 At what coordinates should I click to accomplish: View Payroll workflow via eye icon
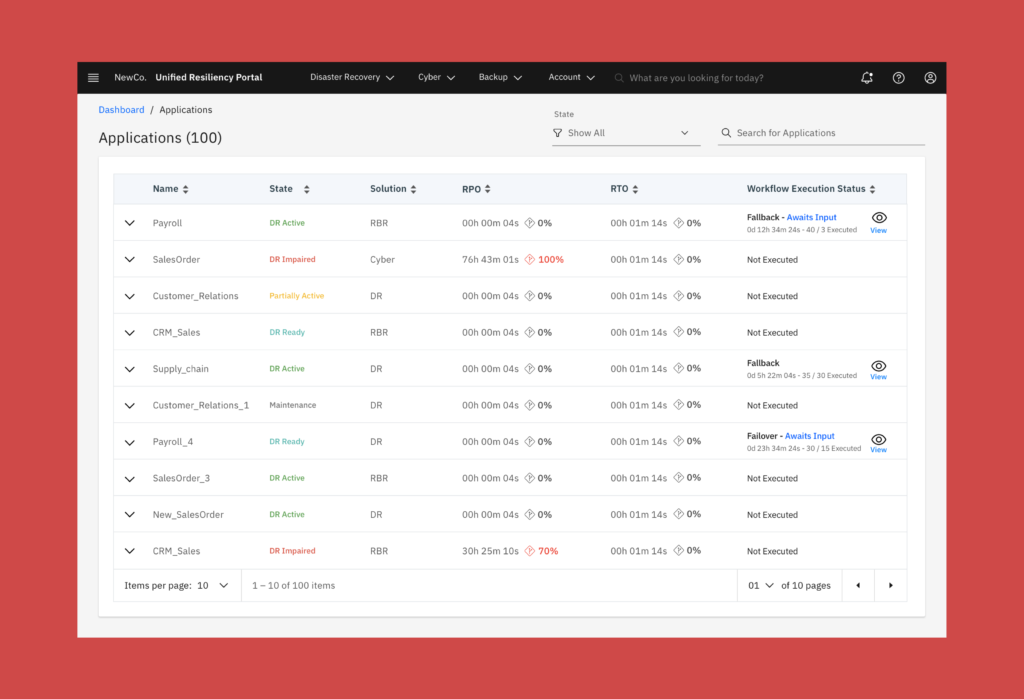(878, 218)
